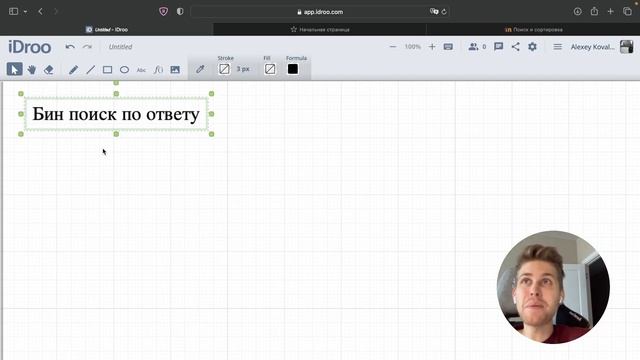
Task: Click the 100% zoom level
Action: (413, 47)
